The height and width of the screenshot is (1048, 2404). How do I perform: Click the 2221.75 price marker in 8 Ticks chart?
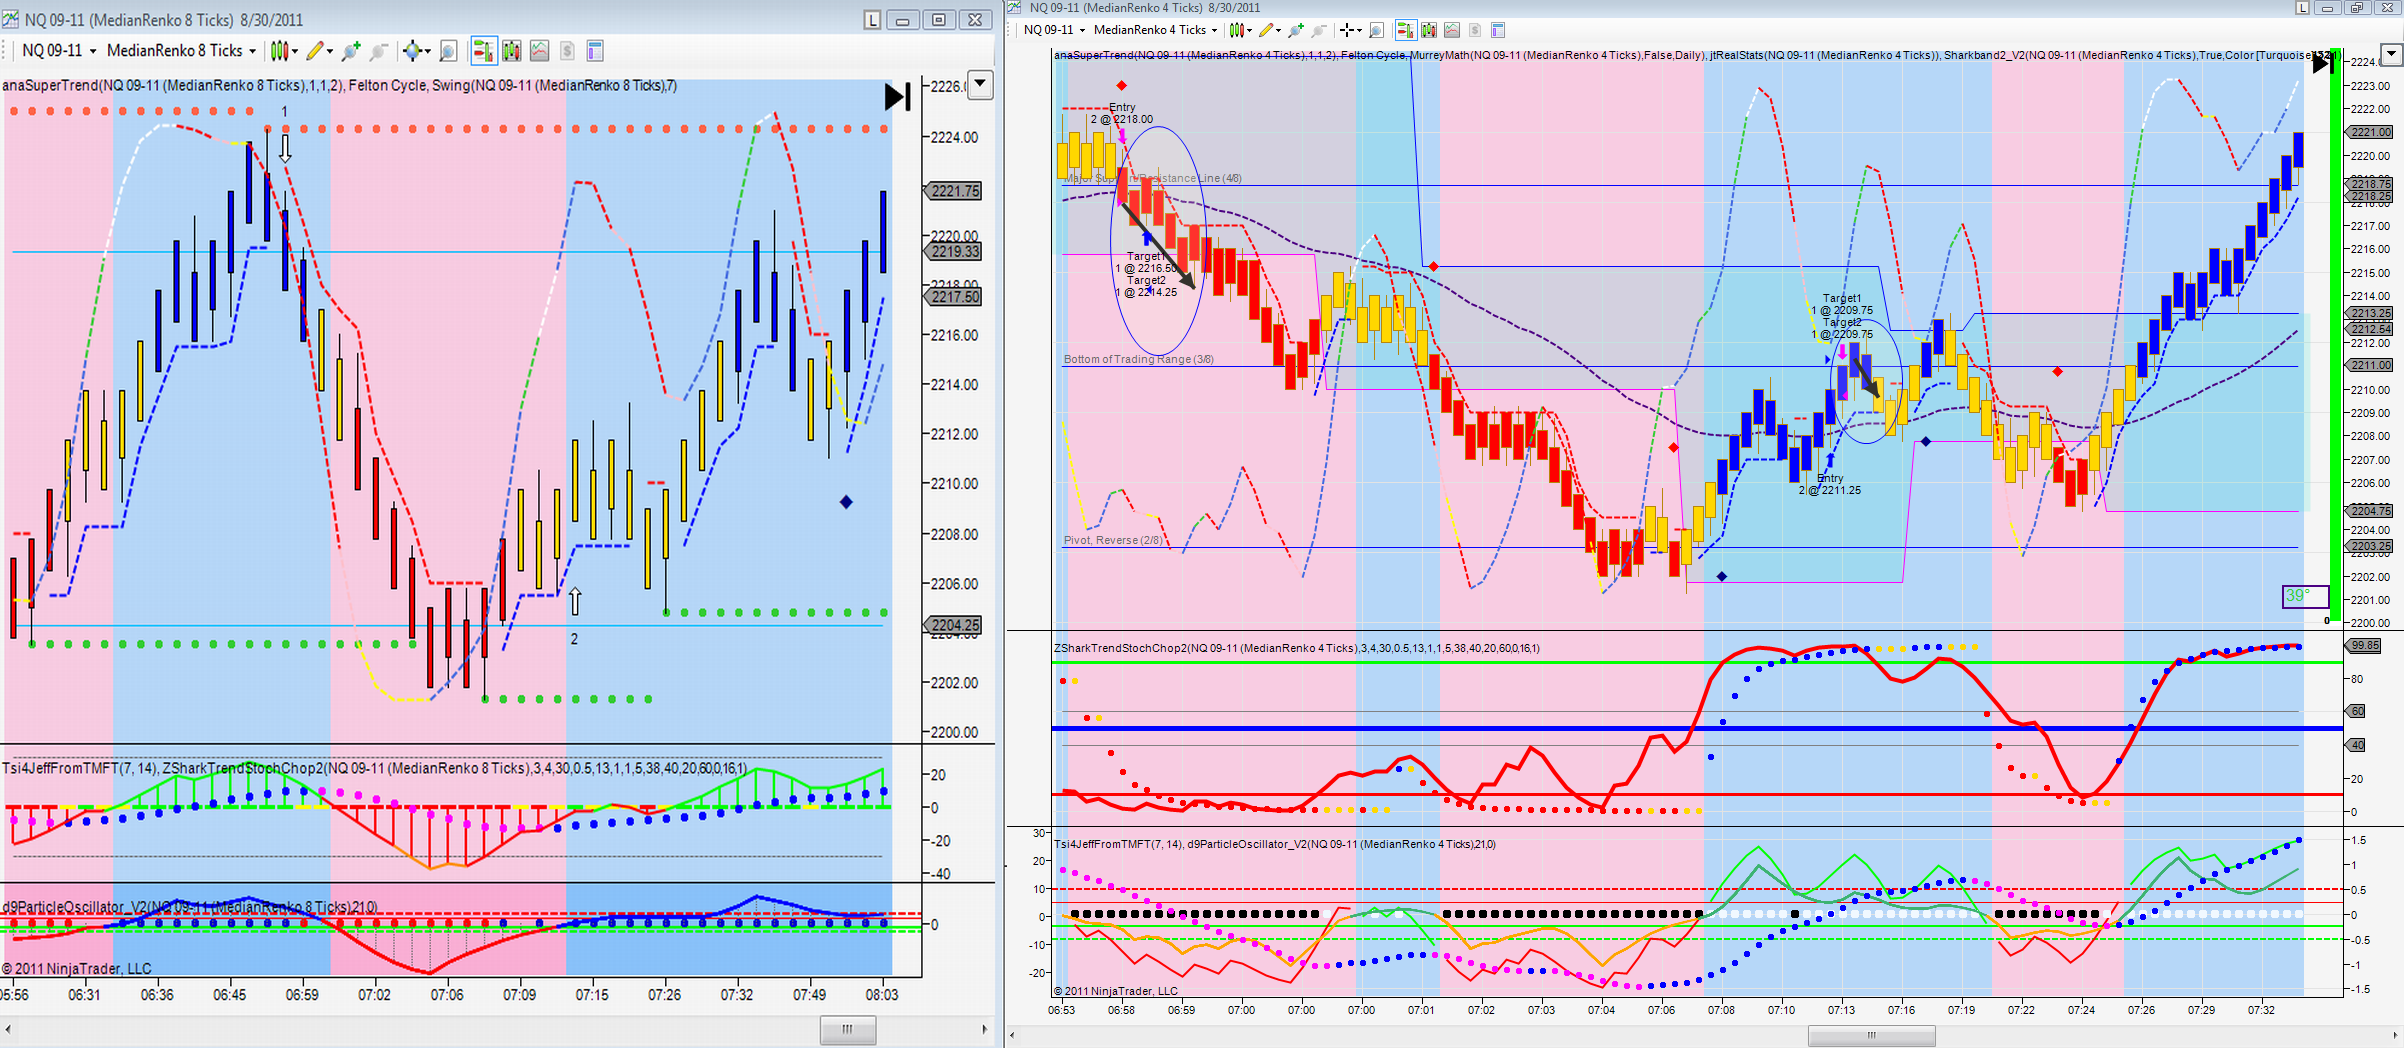click(953, 191)
